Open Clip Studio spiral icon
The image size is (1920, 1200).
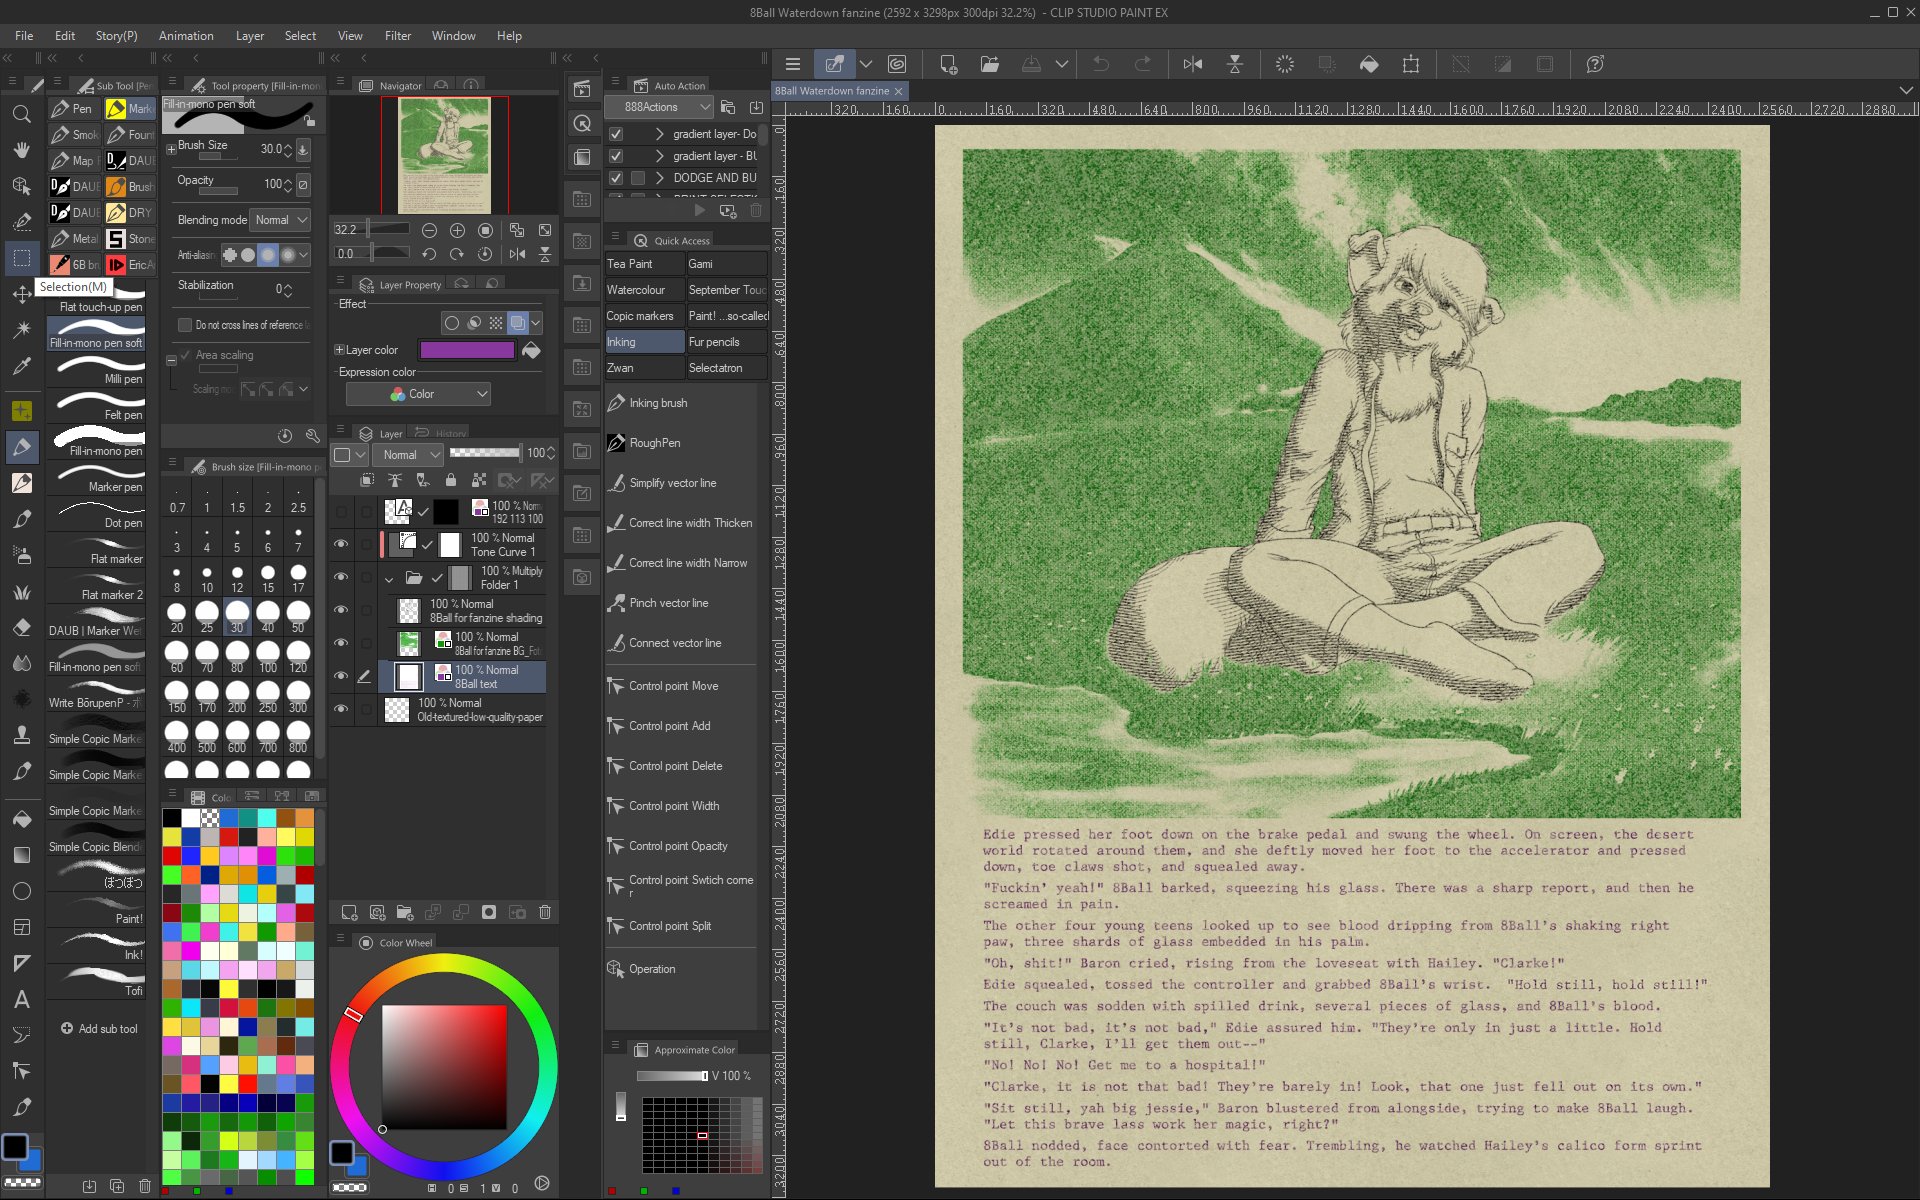tap(897, 64)
